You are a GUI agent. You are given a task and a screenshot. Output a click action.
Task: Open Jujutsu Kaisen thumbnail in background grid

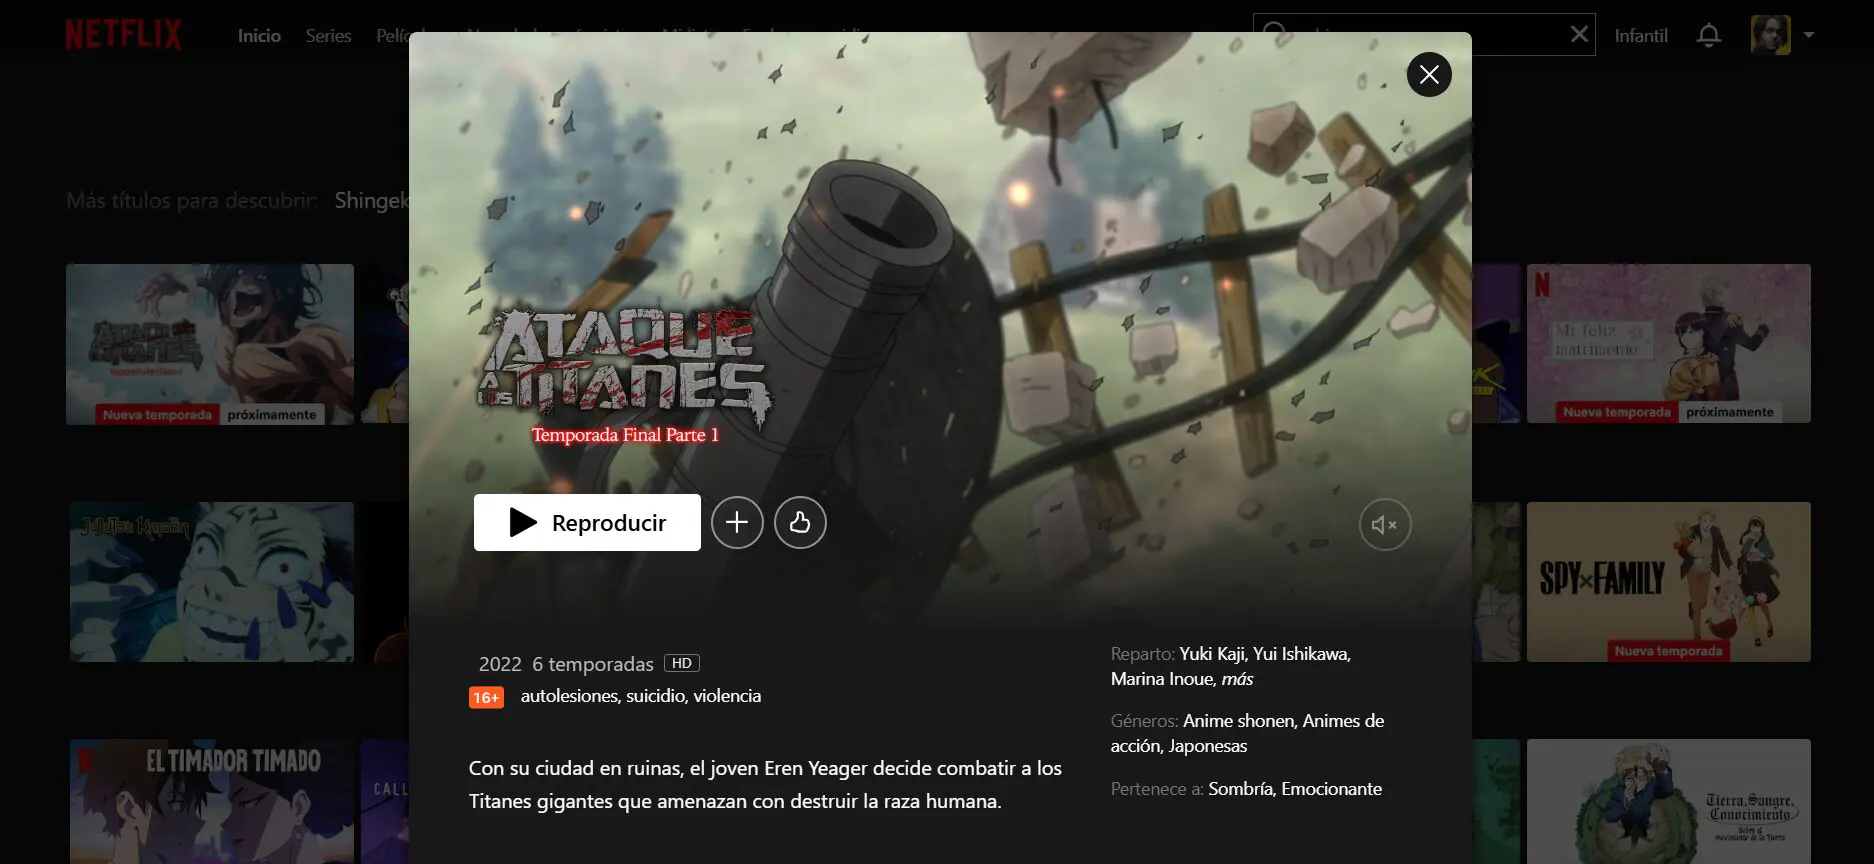click(x=211, y=581)
